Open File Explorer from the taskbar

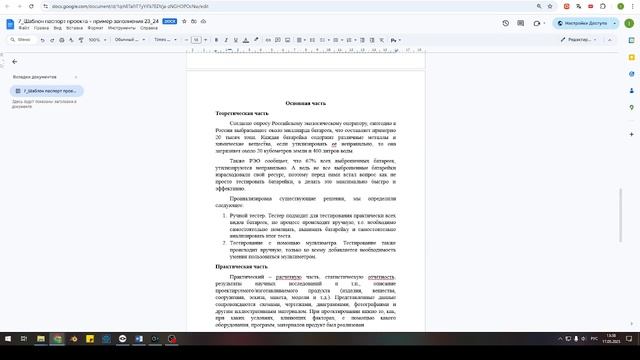(41, 339)
